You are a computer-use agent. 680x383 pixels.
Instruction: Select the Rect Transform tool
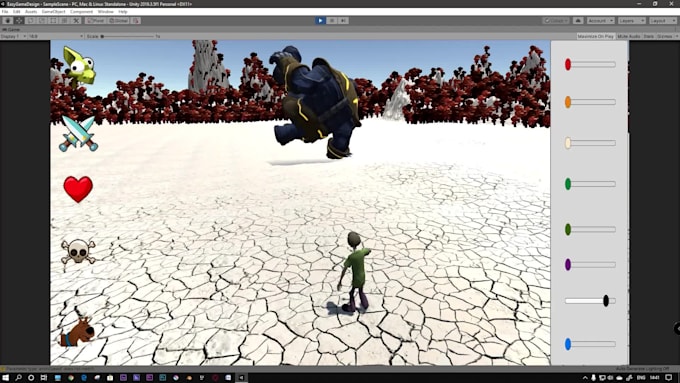click(x=53, y=20)
